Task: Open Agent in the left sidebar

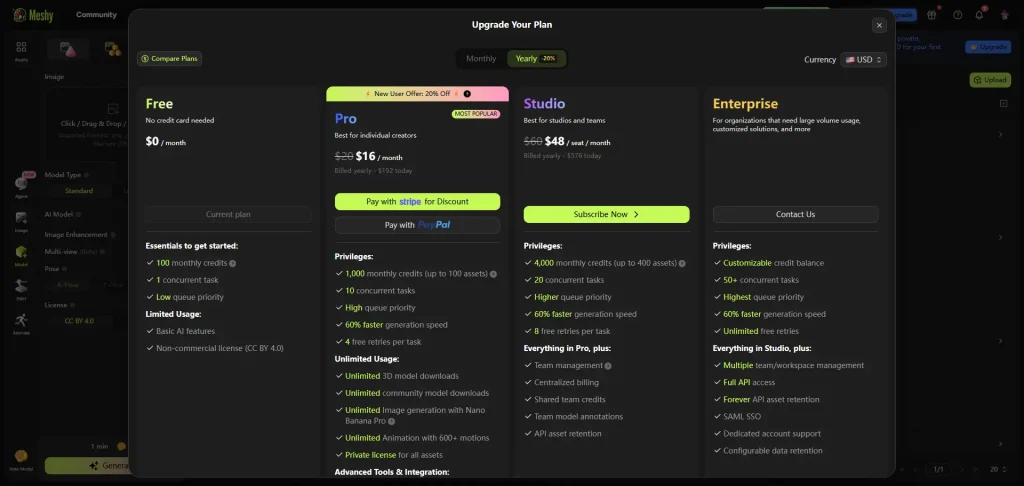Action: pyautogui.click(x=22, y=187)
